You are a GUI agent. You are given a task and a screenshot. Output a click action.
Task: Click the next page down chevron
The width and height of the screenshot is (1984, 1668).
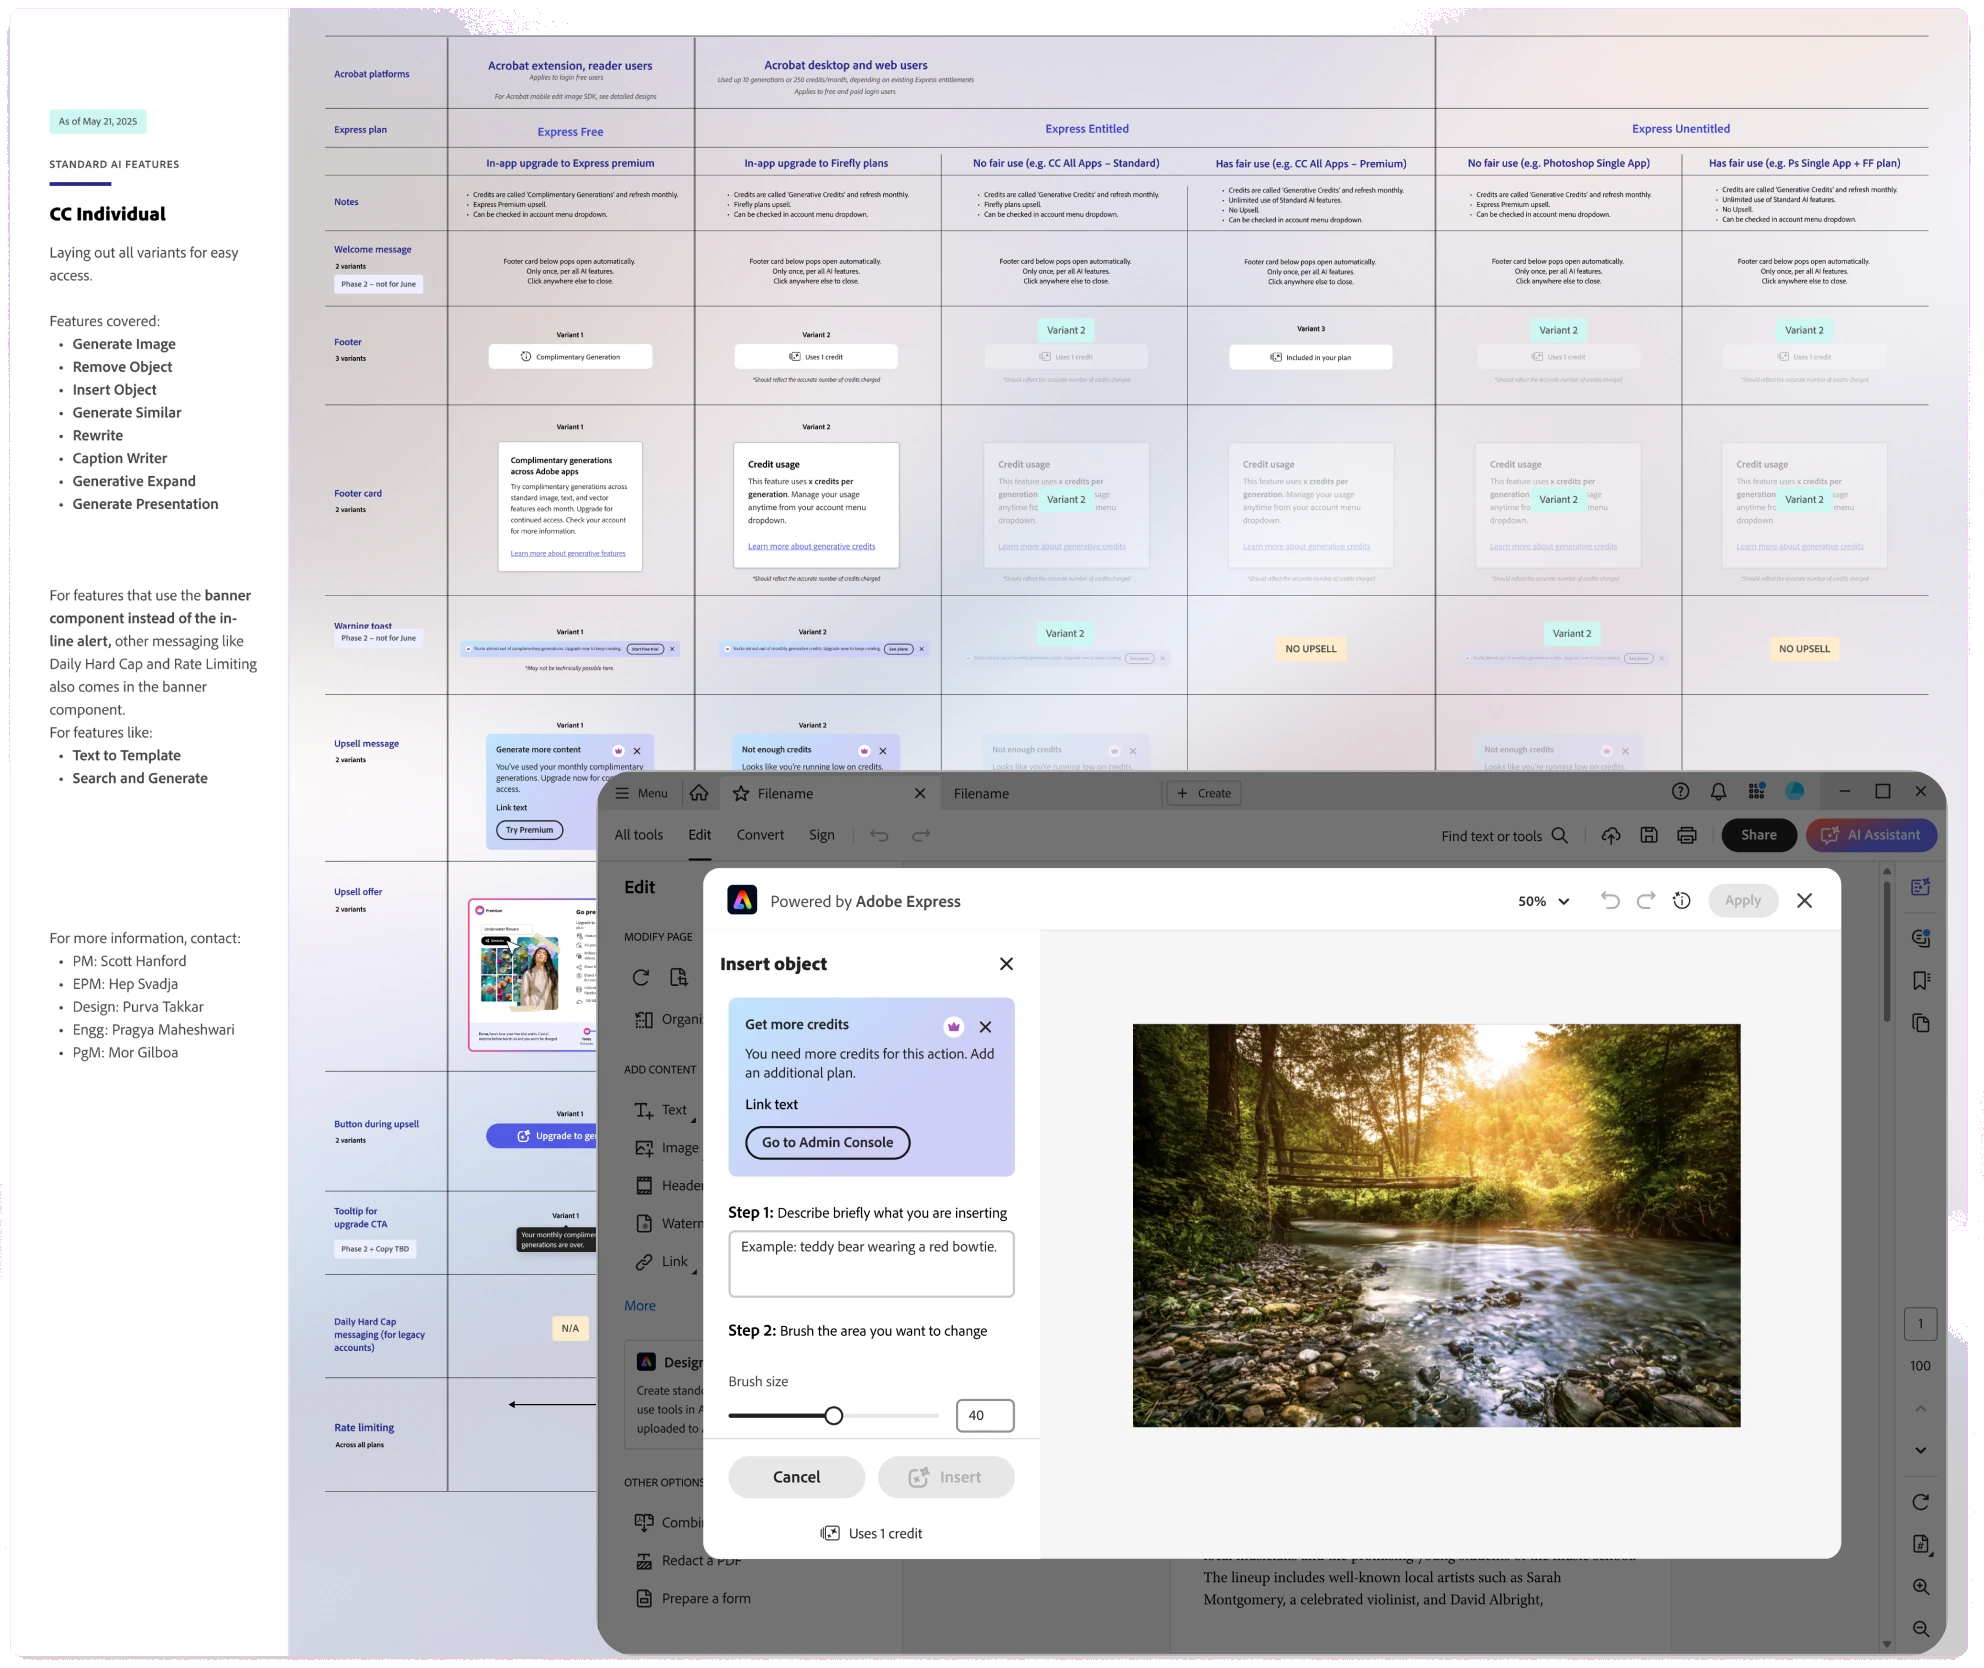tap(1921, 1450)
